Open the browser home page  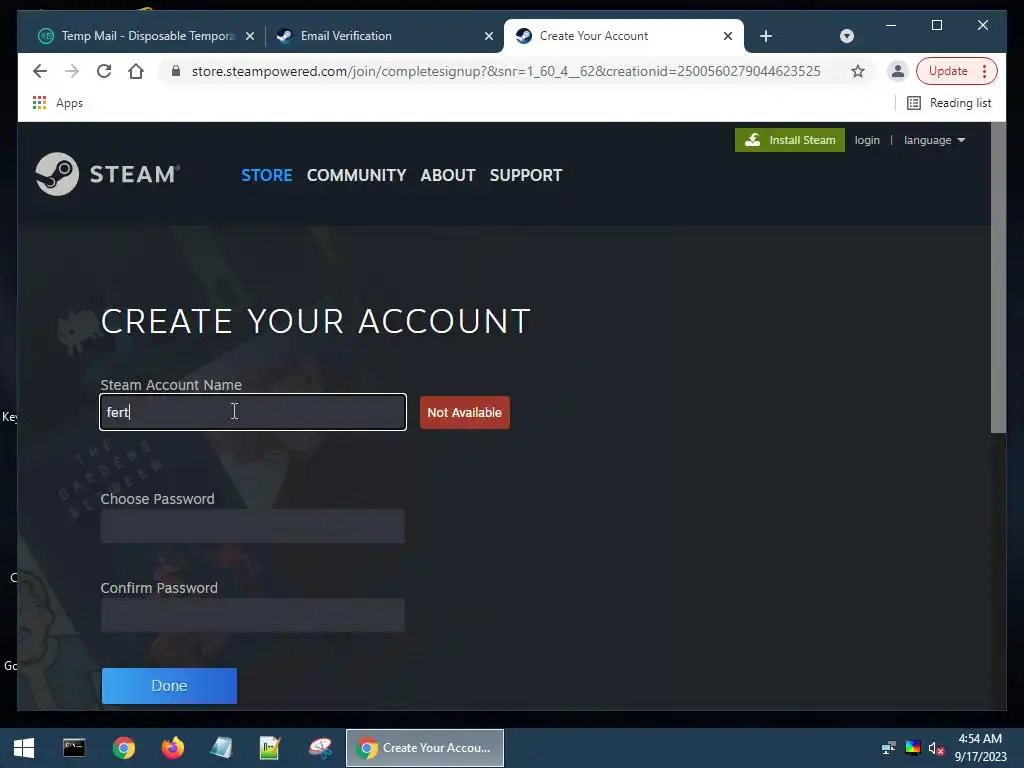pos(136,71)
